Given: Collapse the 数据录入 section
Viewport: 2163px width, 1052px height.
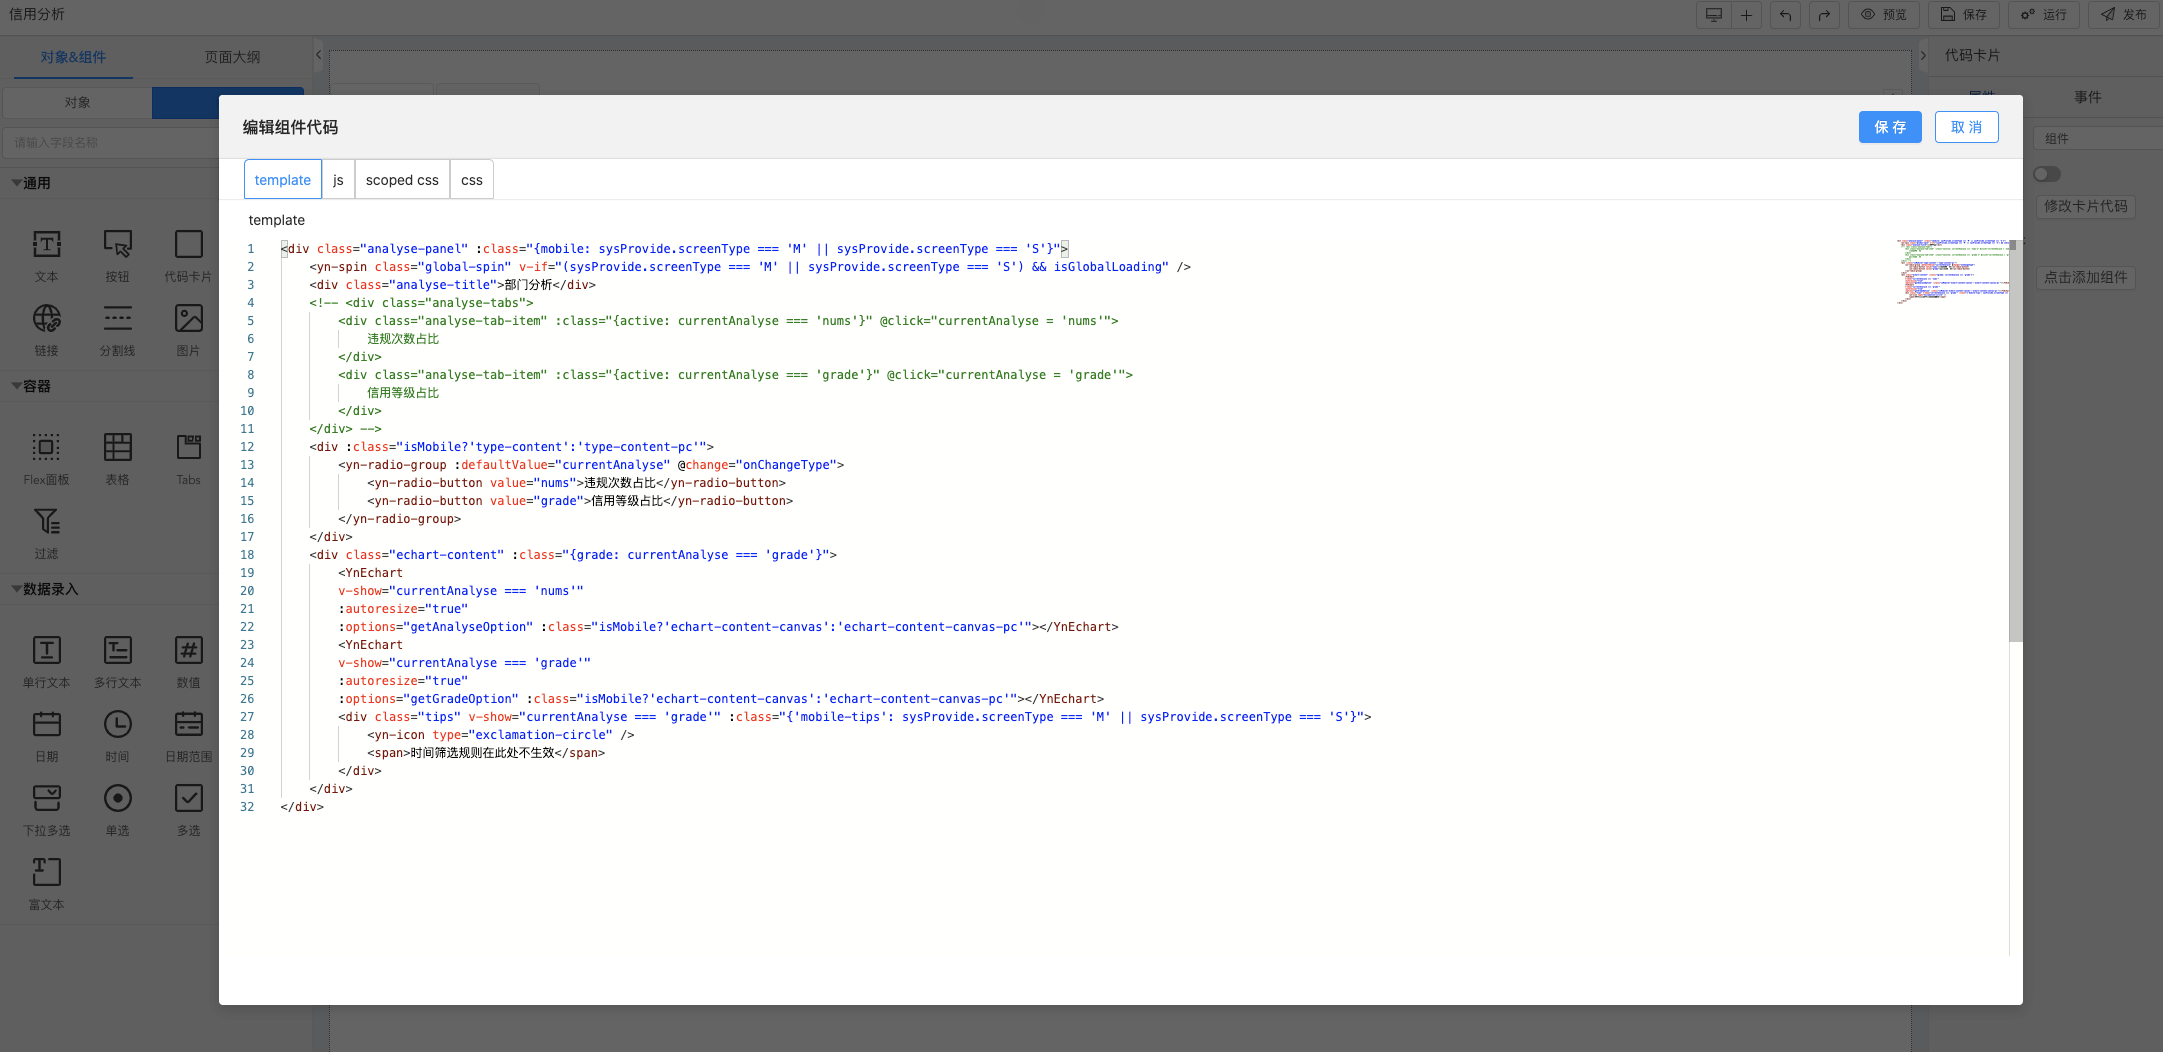Looking at the screenshot, I should click(17, 589).
